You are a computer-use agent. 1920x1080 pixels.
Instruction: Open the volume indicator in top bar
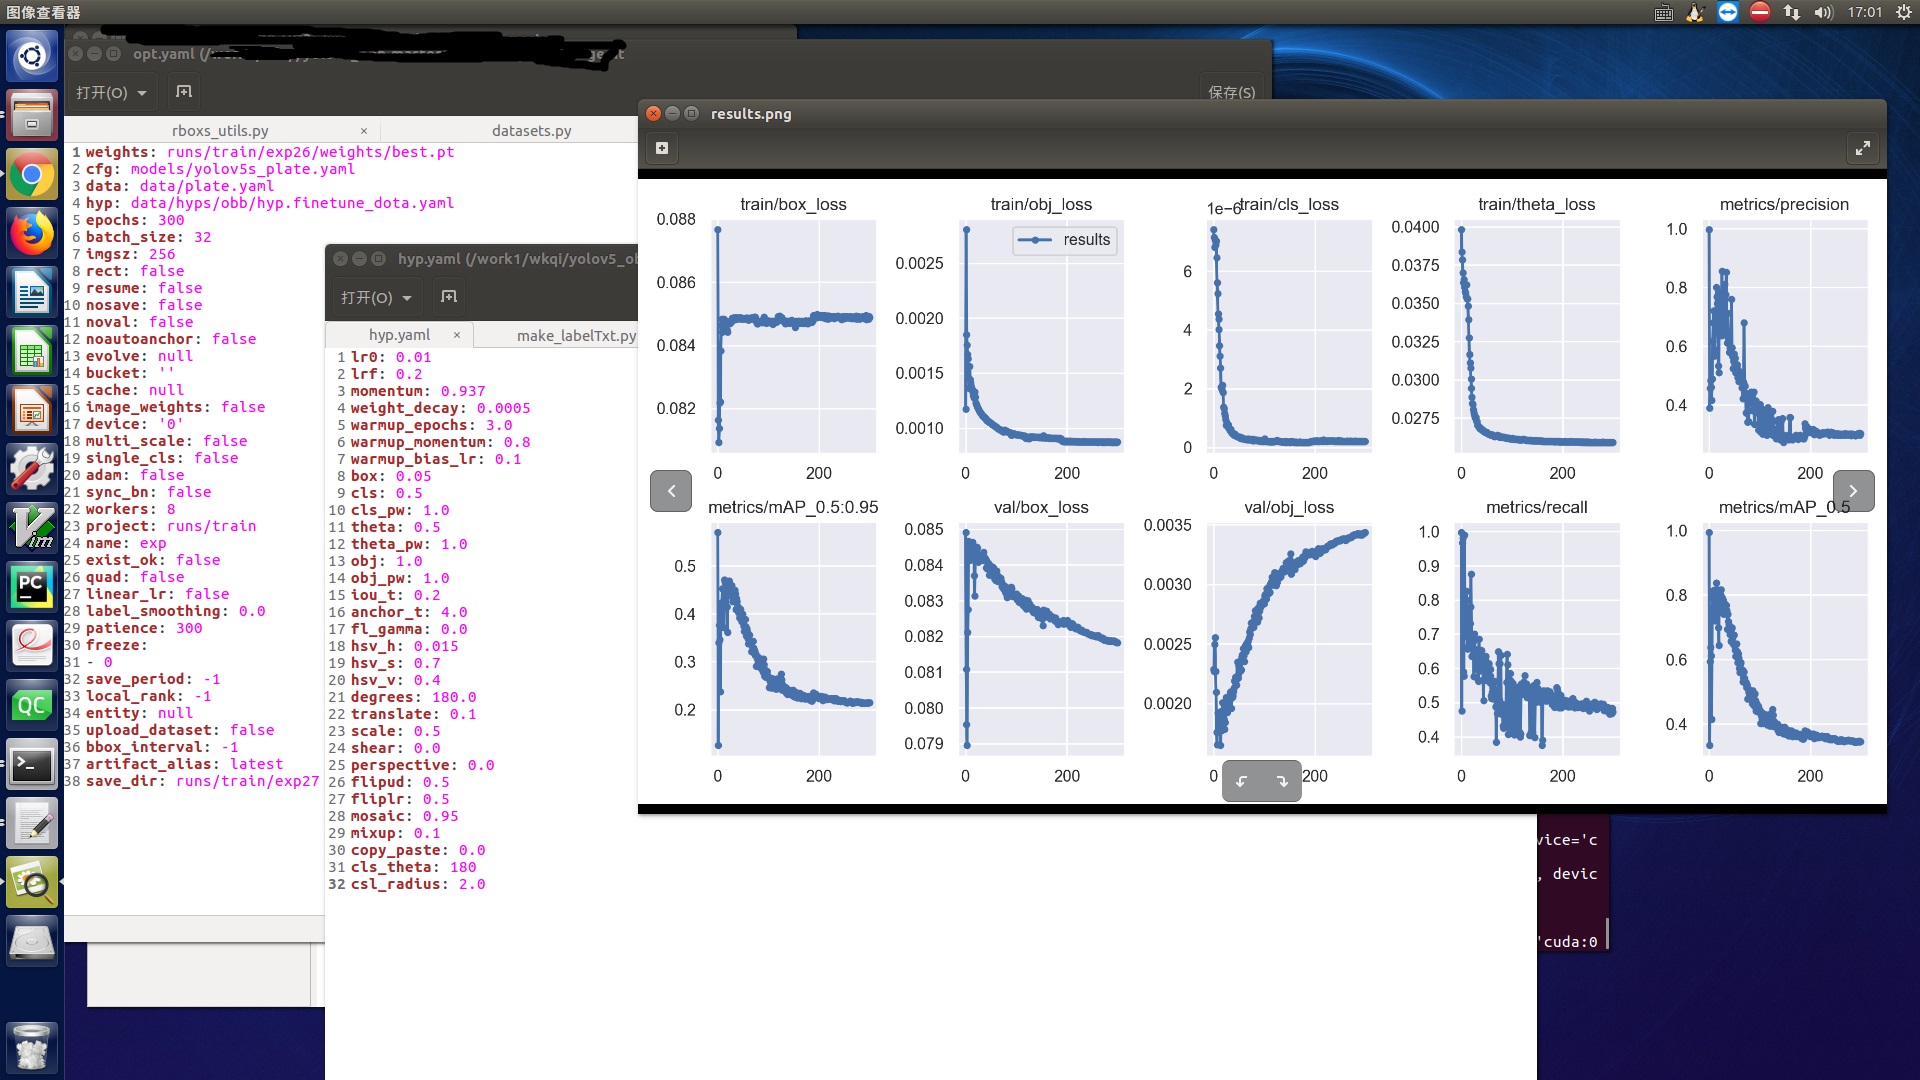(1823, 12)
